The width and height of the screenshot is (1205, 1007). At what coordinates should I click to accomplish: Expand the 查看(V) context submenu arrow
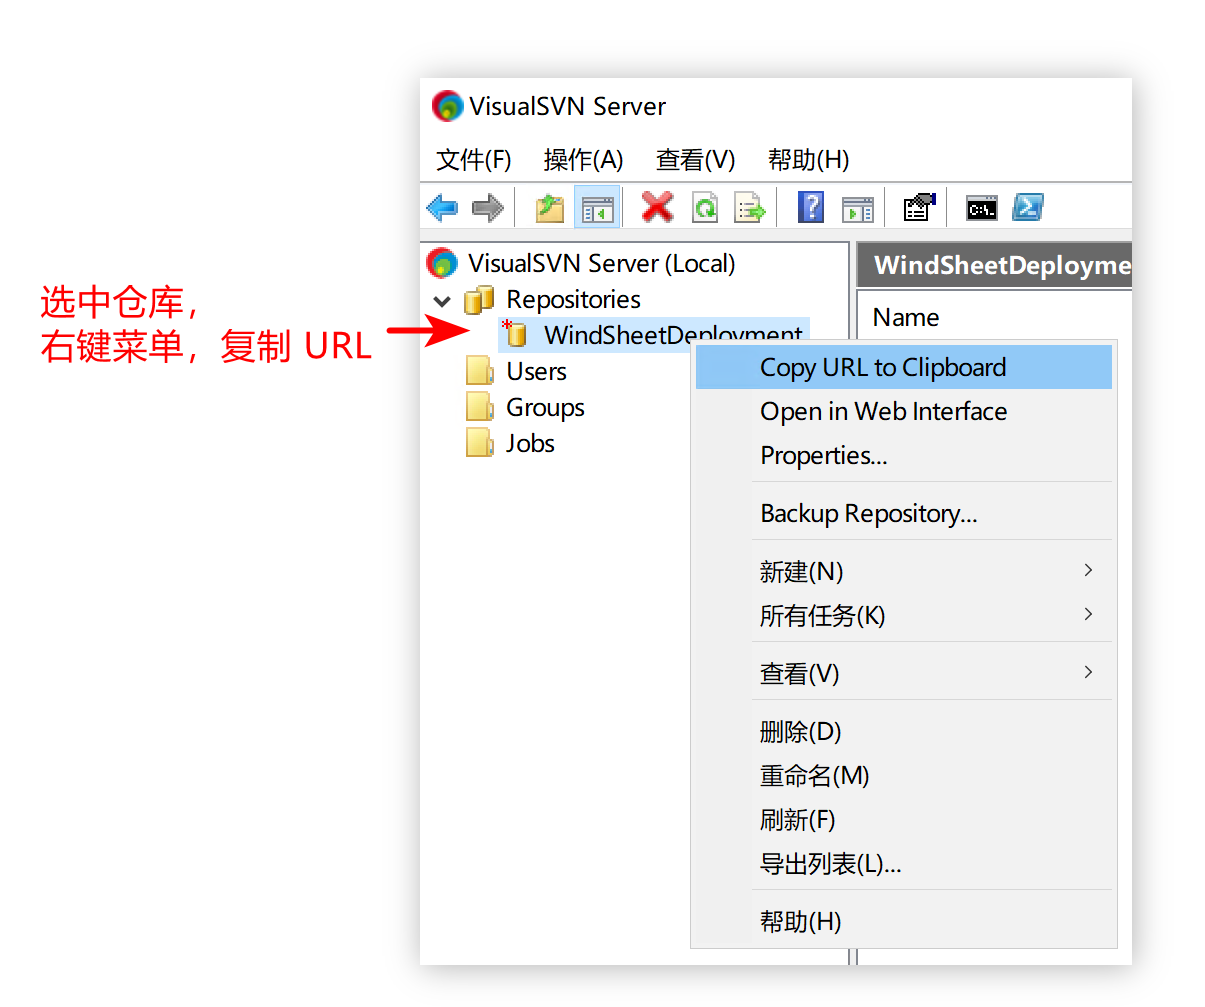click(x=1088, y=672)
